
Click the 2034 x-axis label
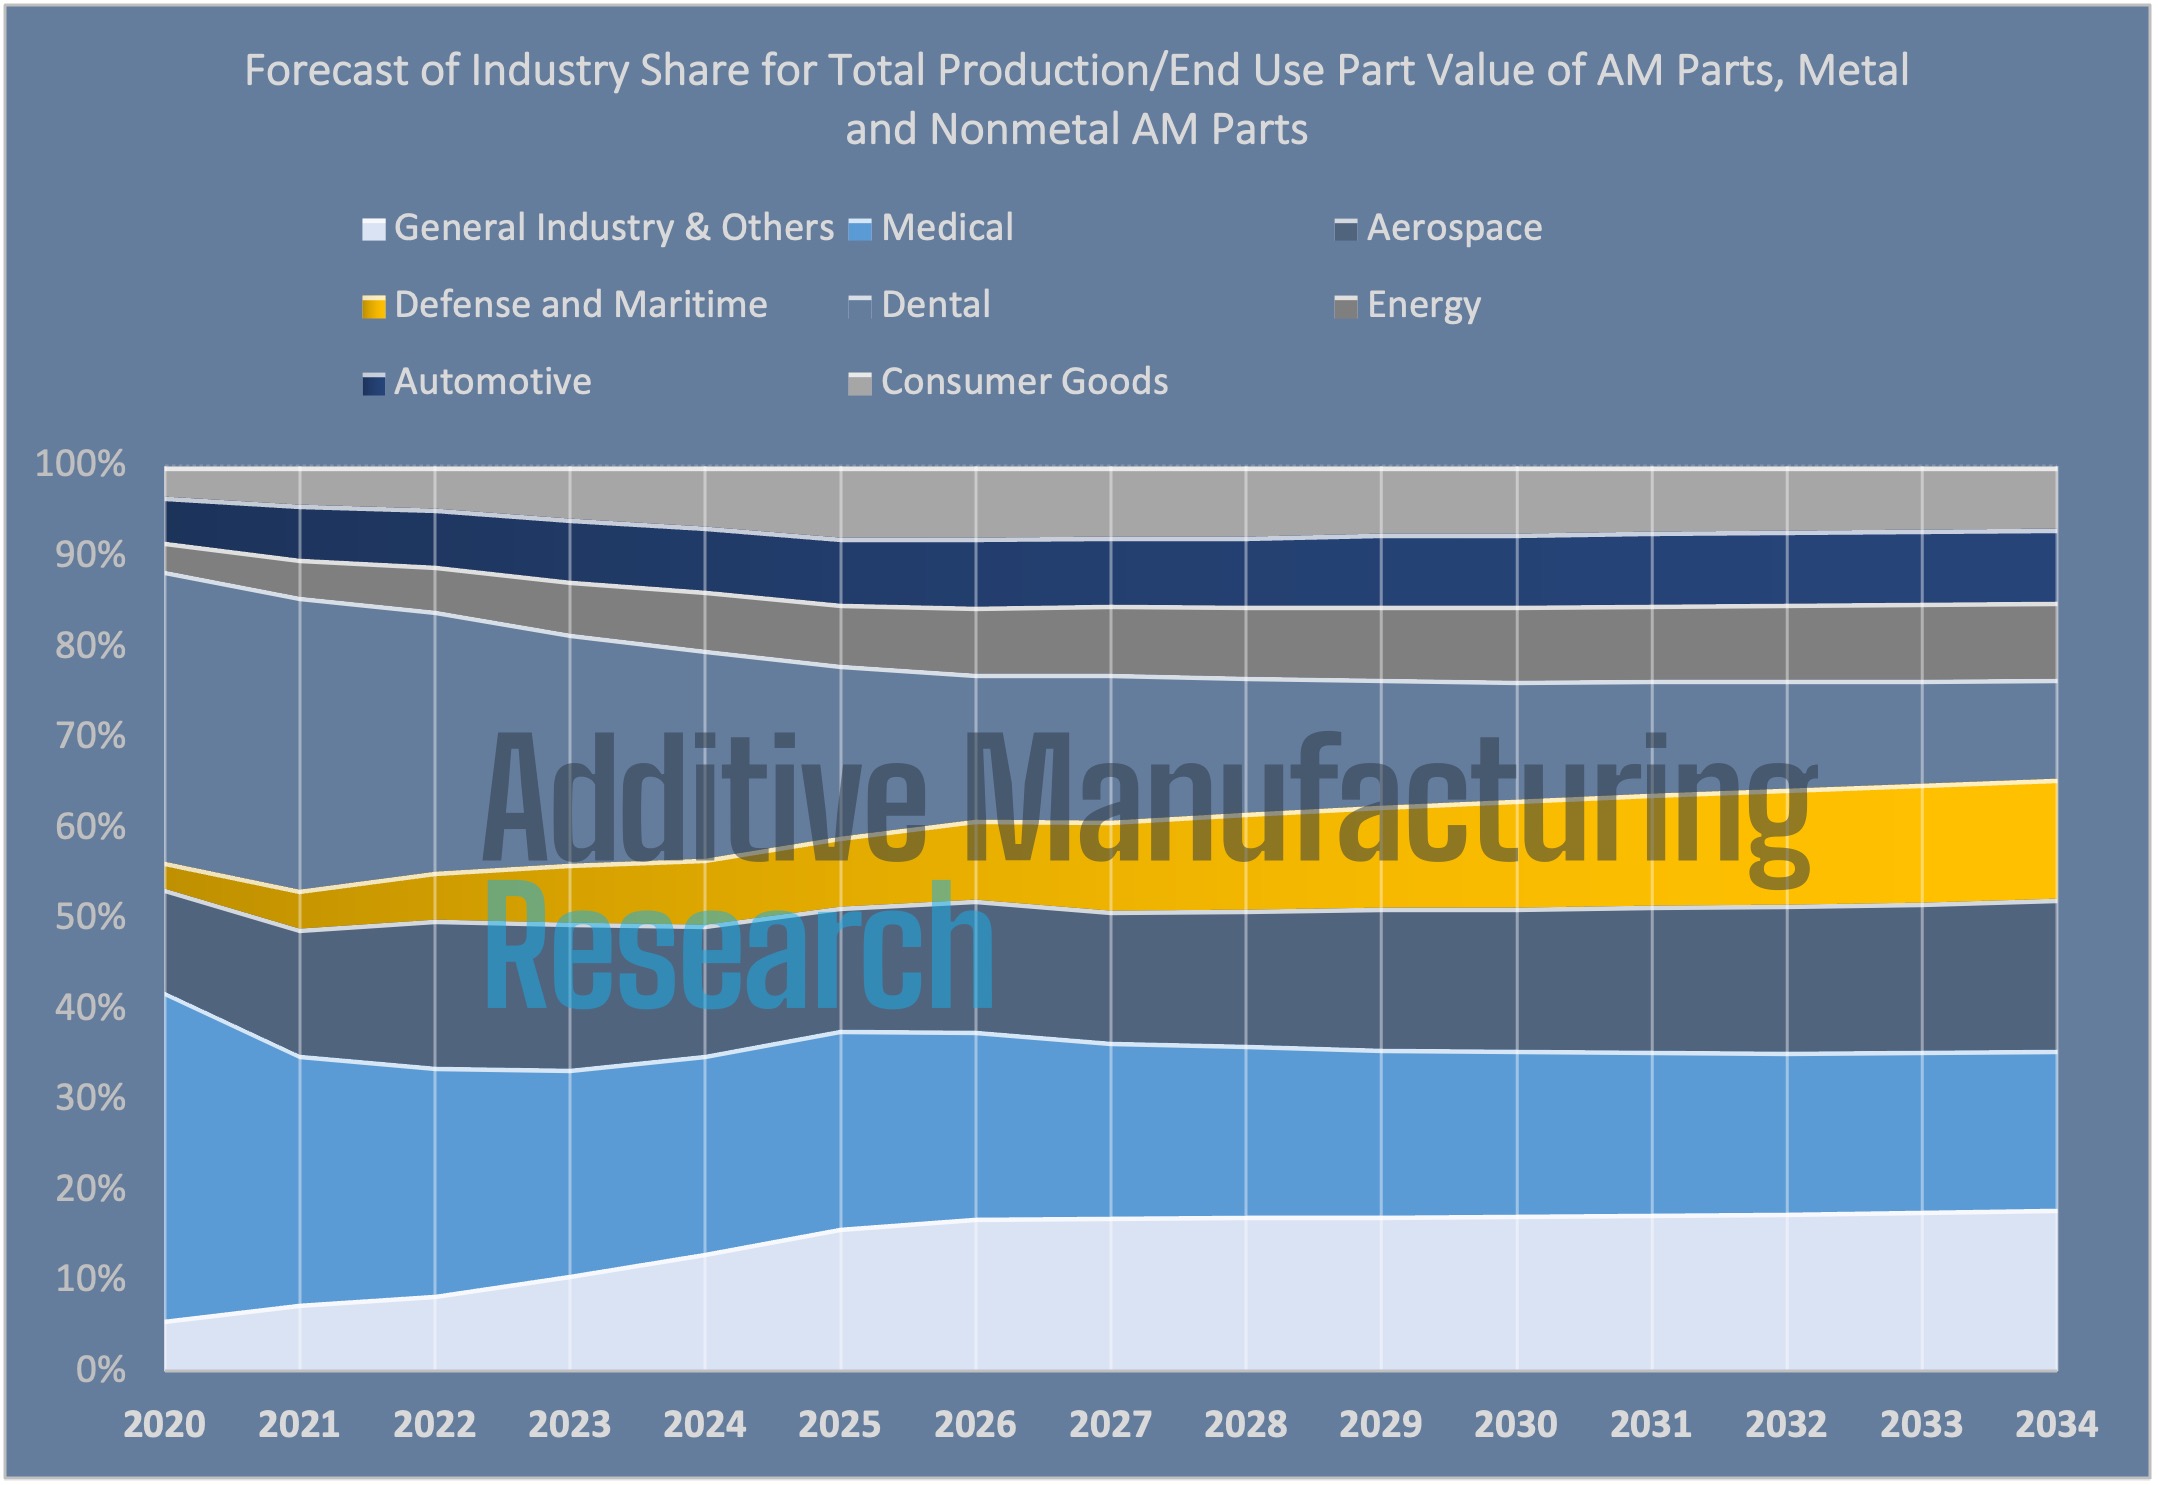(x=2056, y=1424)
